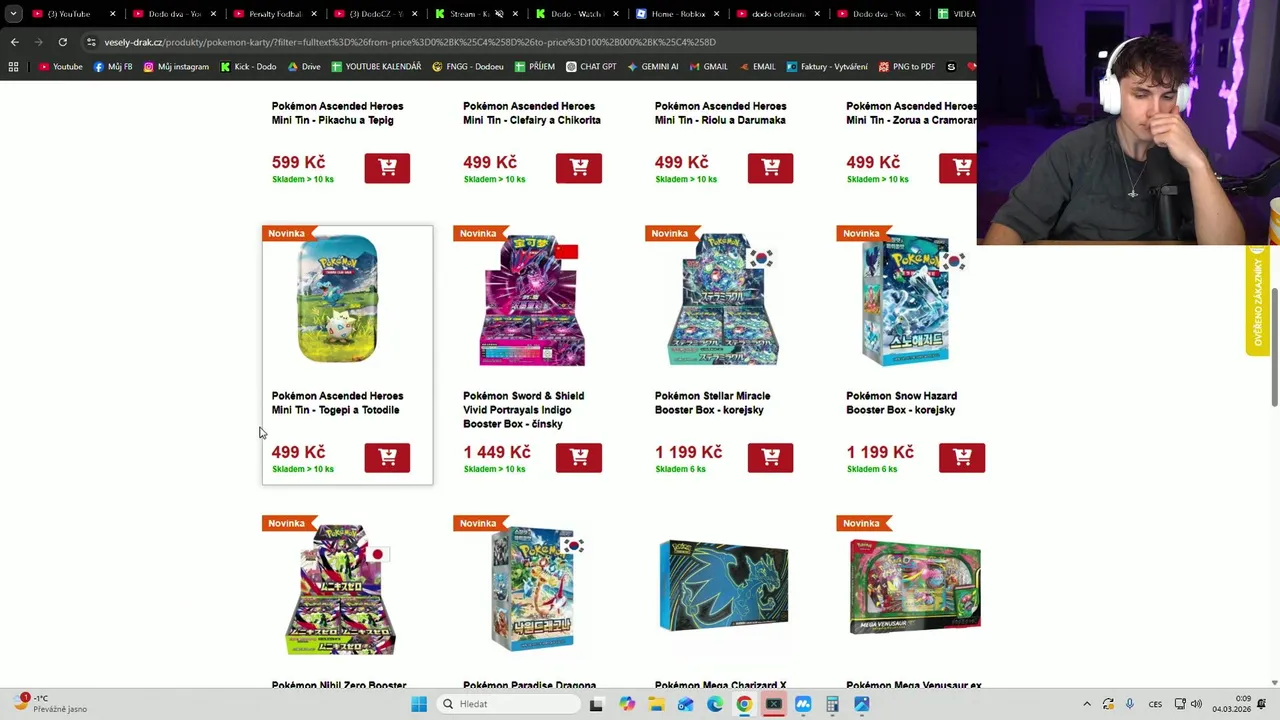This screenshot has height=720, width=1280.
Task: Add Pikachu a Tepig Mini Tin to cart
Action: [x=387, y=168]
